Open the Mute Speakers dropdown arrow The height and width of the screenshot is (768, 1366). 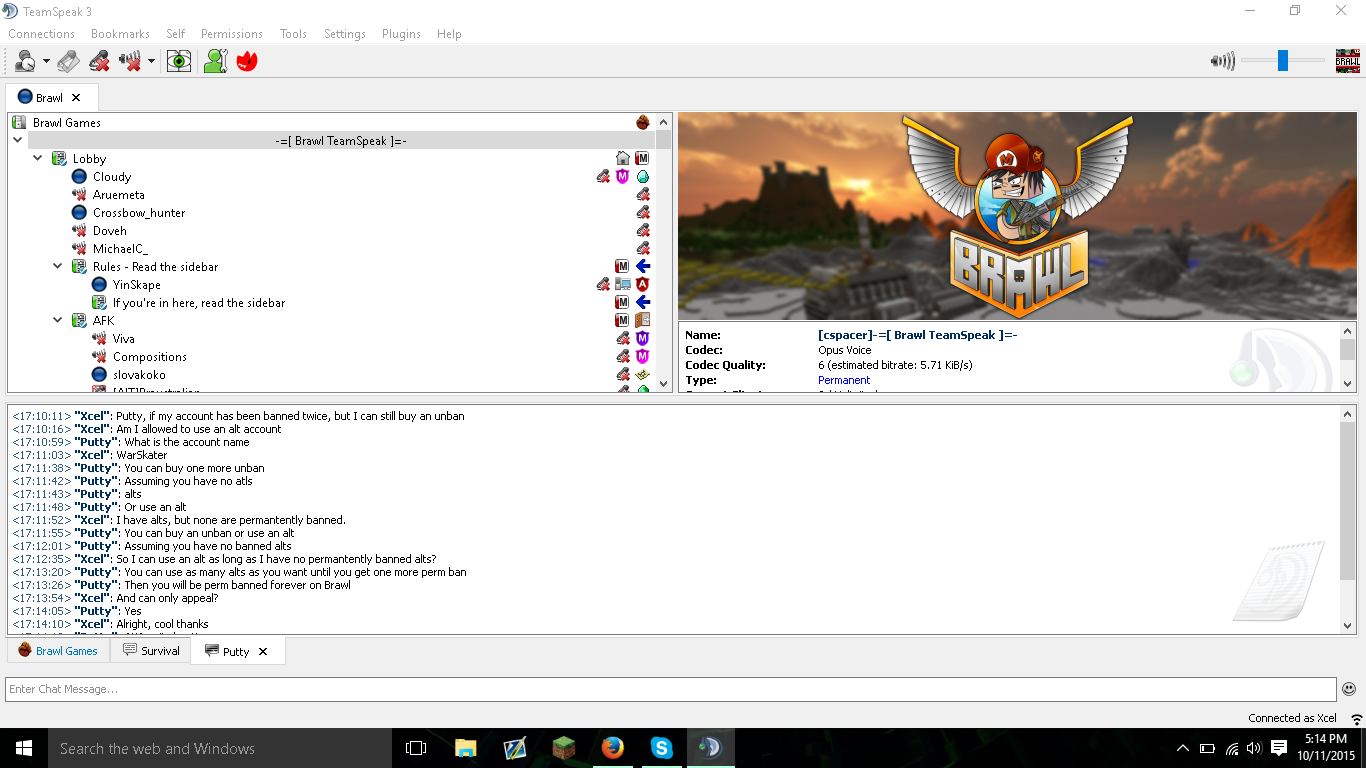[x=151, y=61]
